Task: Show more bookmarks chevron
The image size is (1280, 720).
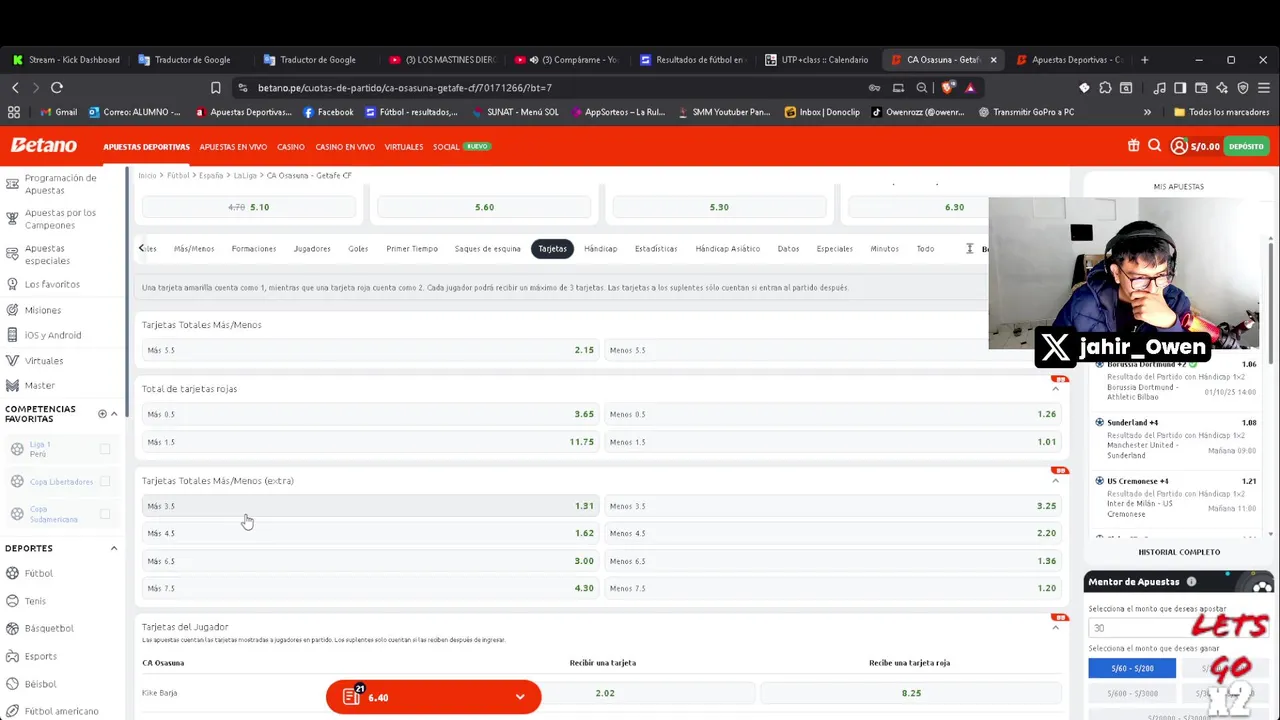Action: pyautogui.click(x=1147, y=112)
